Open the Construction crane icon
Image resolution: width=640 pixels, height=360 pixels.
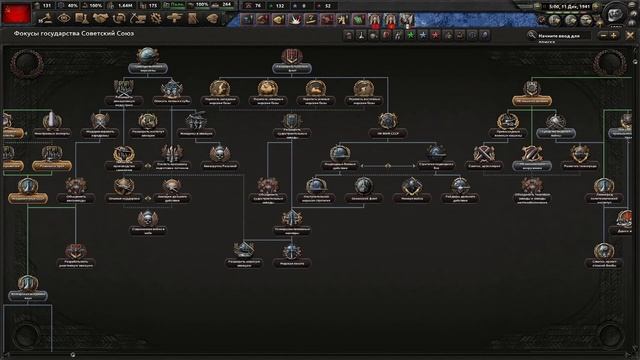pyautogui.click(x=138, y=18)
